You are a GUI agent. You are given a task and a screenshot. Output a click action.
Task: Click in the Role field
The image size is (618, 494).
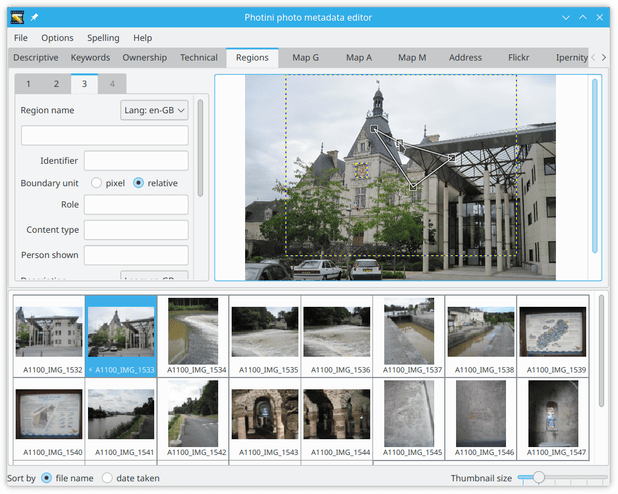click(x=136, y=205)
